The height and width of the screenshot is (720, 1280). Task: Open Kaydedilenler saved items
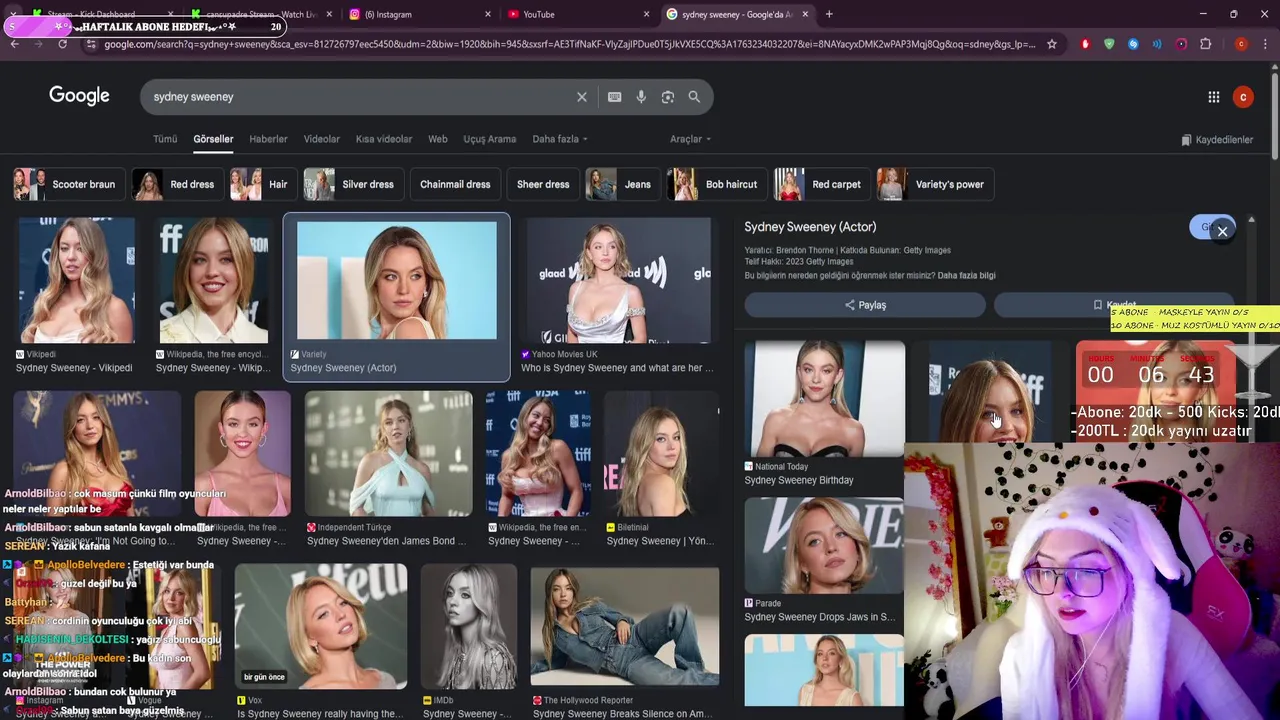[1217, 140]
